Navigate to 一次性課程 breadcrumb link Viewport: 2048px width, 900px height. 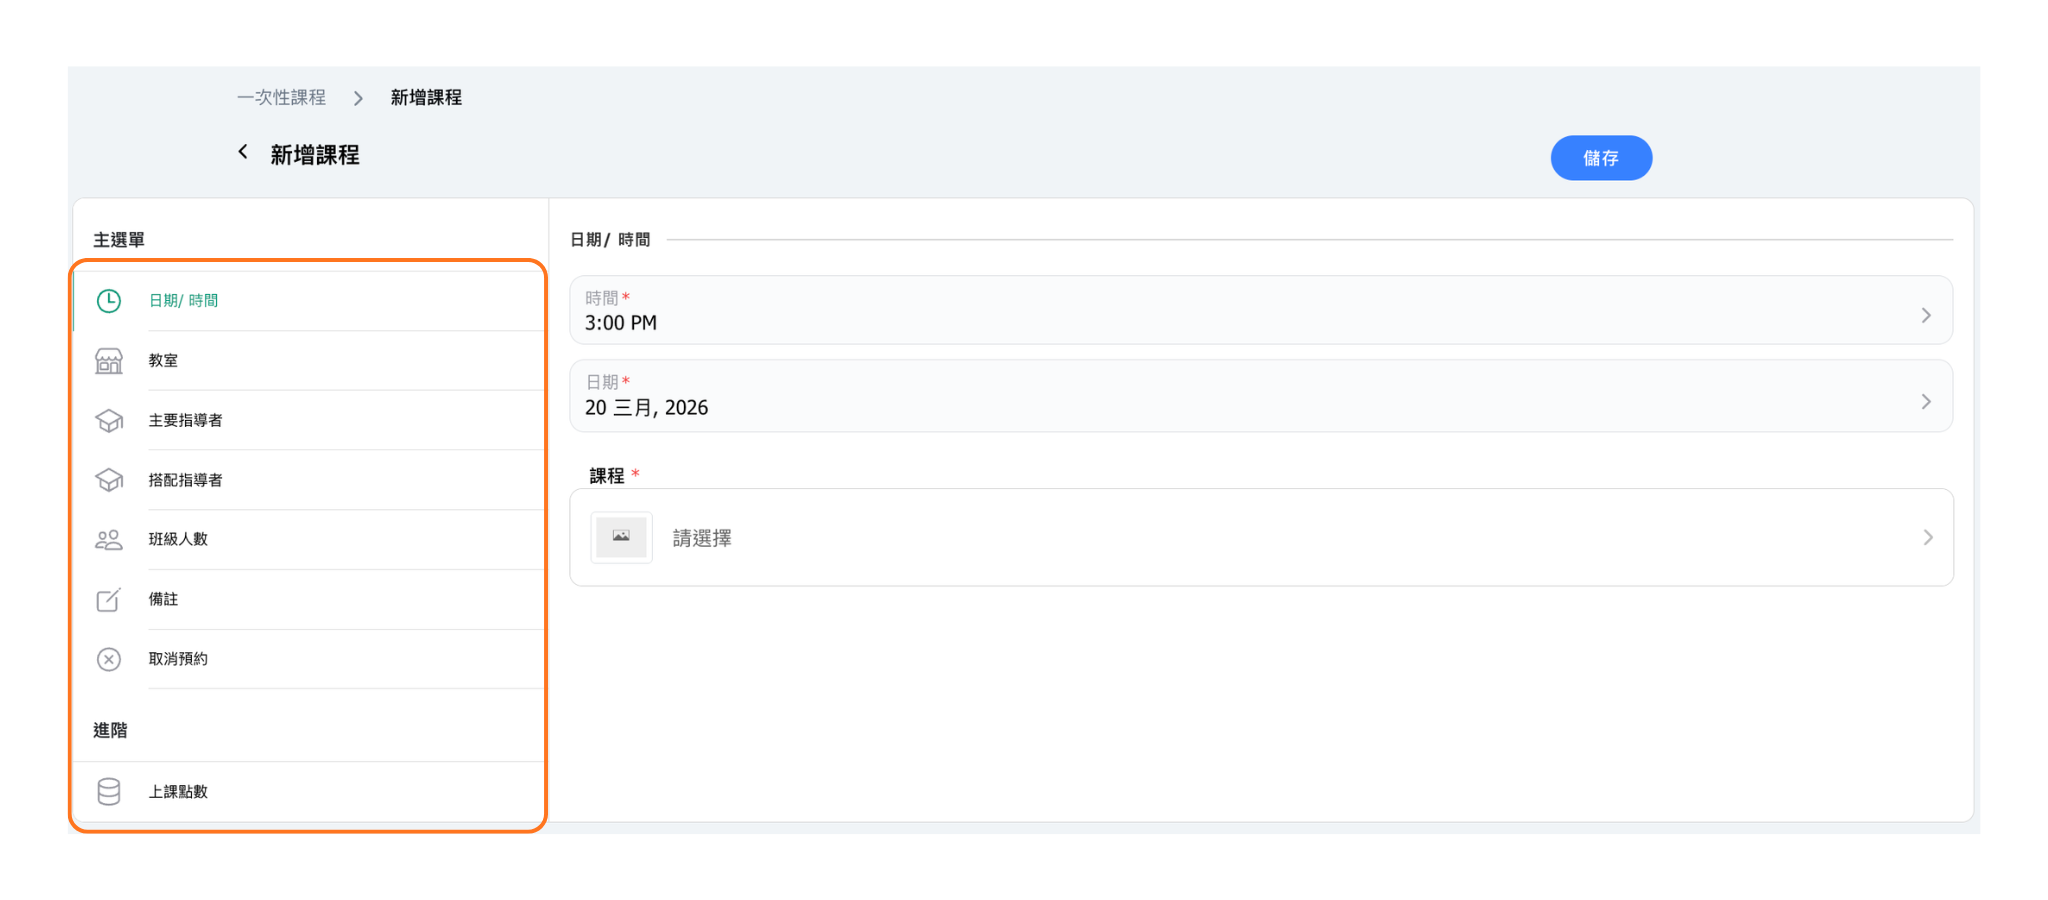click(x=282, y=98)
